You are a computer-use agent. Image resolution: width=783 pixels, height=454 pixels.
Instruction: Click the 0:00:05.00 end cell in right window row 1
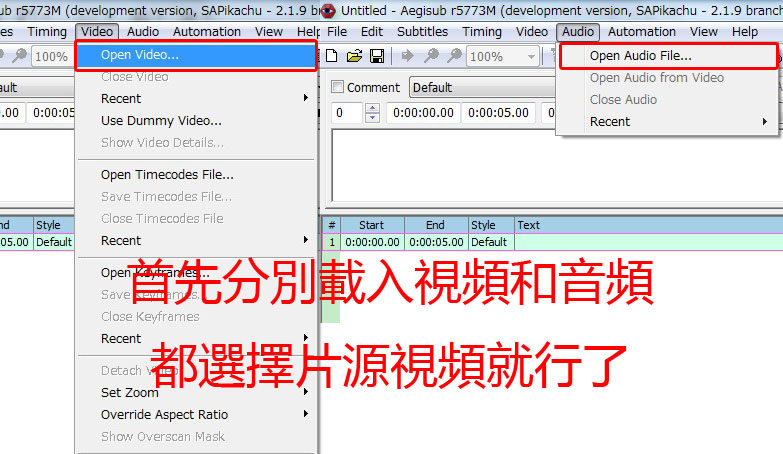pyautogui.click(x=436, y=242)
